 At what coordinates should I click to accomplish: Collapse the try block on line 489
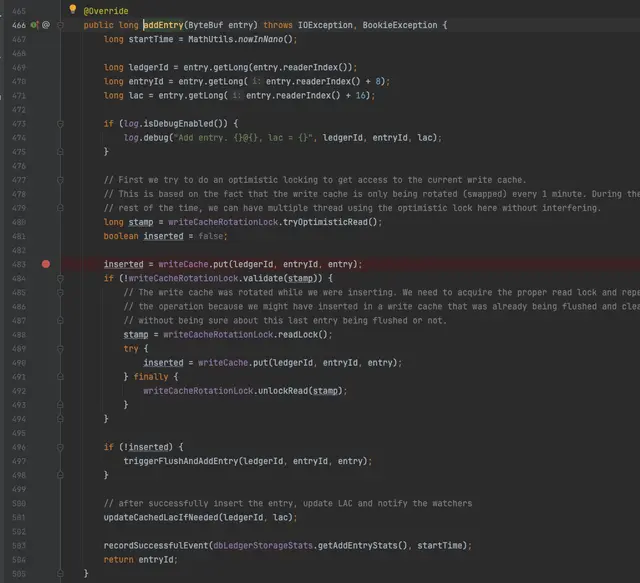(x=60, y=349)
